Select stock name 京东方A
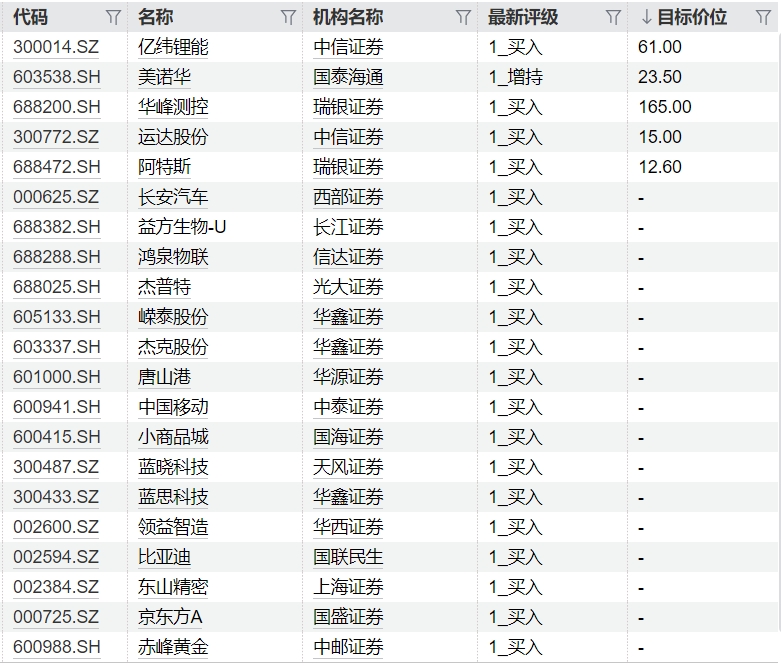The width and height of the screenshot is (781, 666). coord(170,617)
